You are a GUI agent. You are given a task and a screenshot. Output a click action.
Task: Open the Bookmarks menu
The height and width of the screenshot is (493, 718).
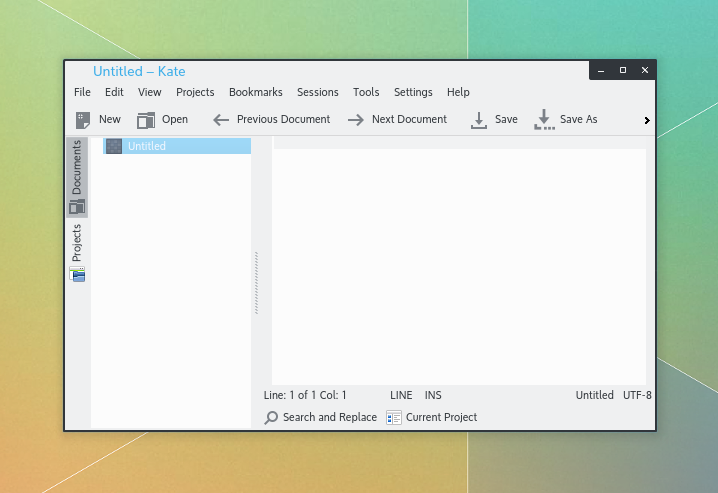(x=256, y=92)
